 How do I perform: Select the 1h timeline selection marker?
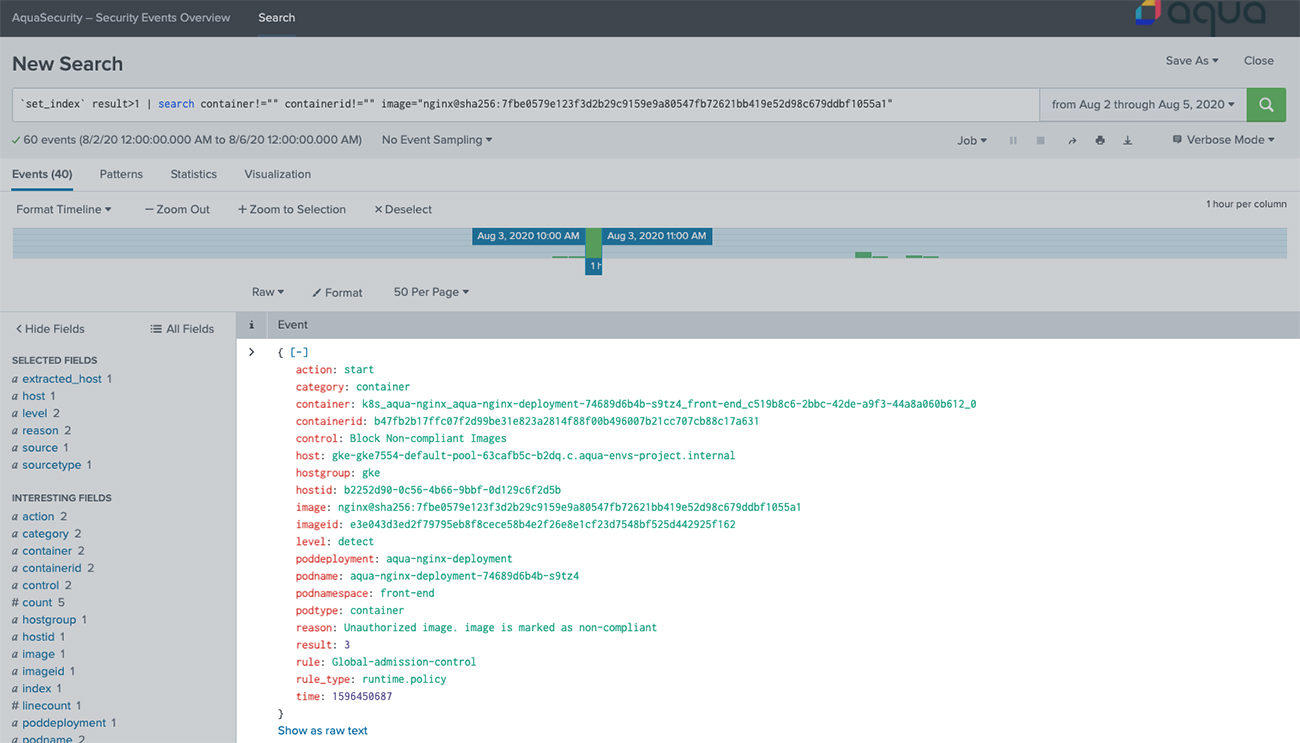593,267
